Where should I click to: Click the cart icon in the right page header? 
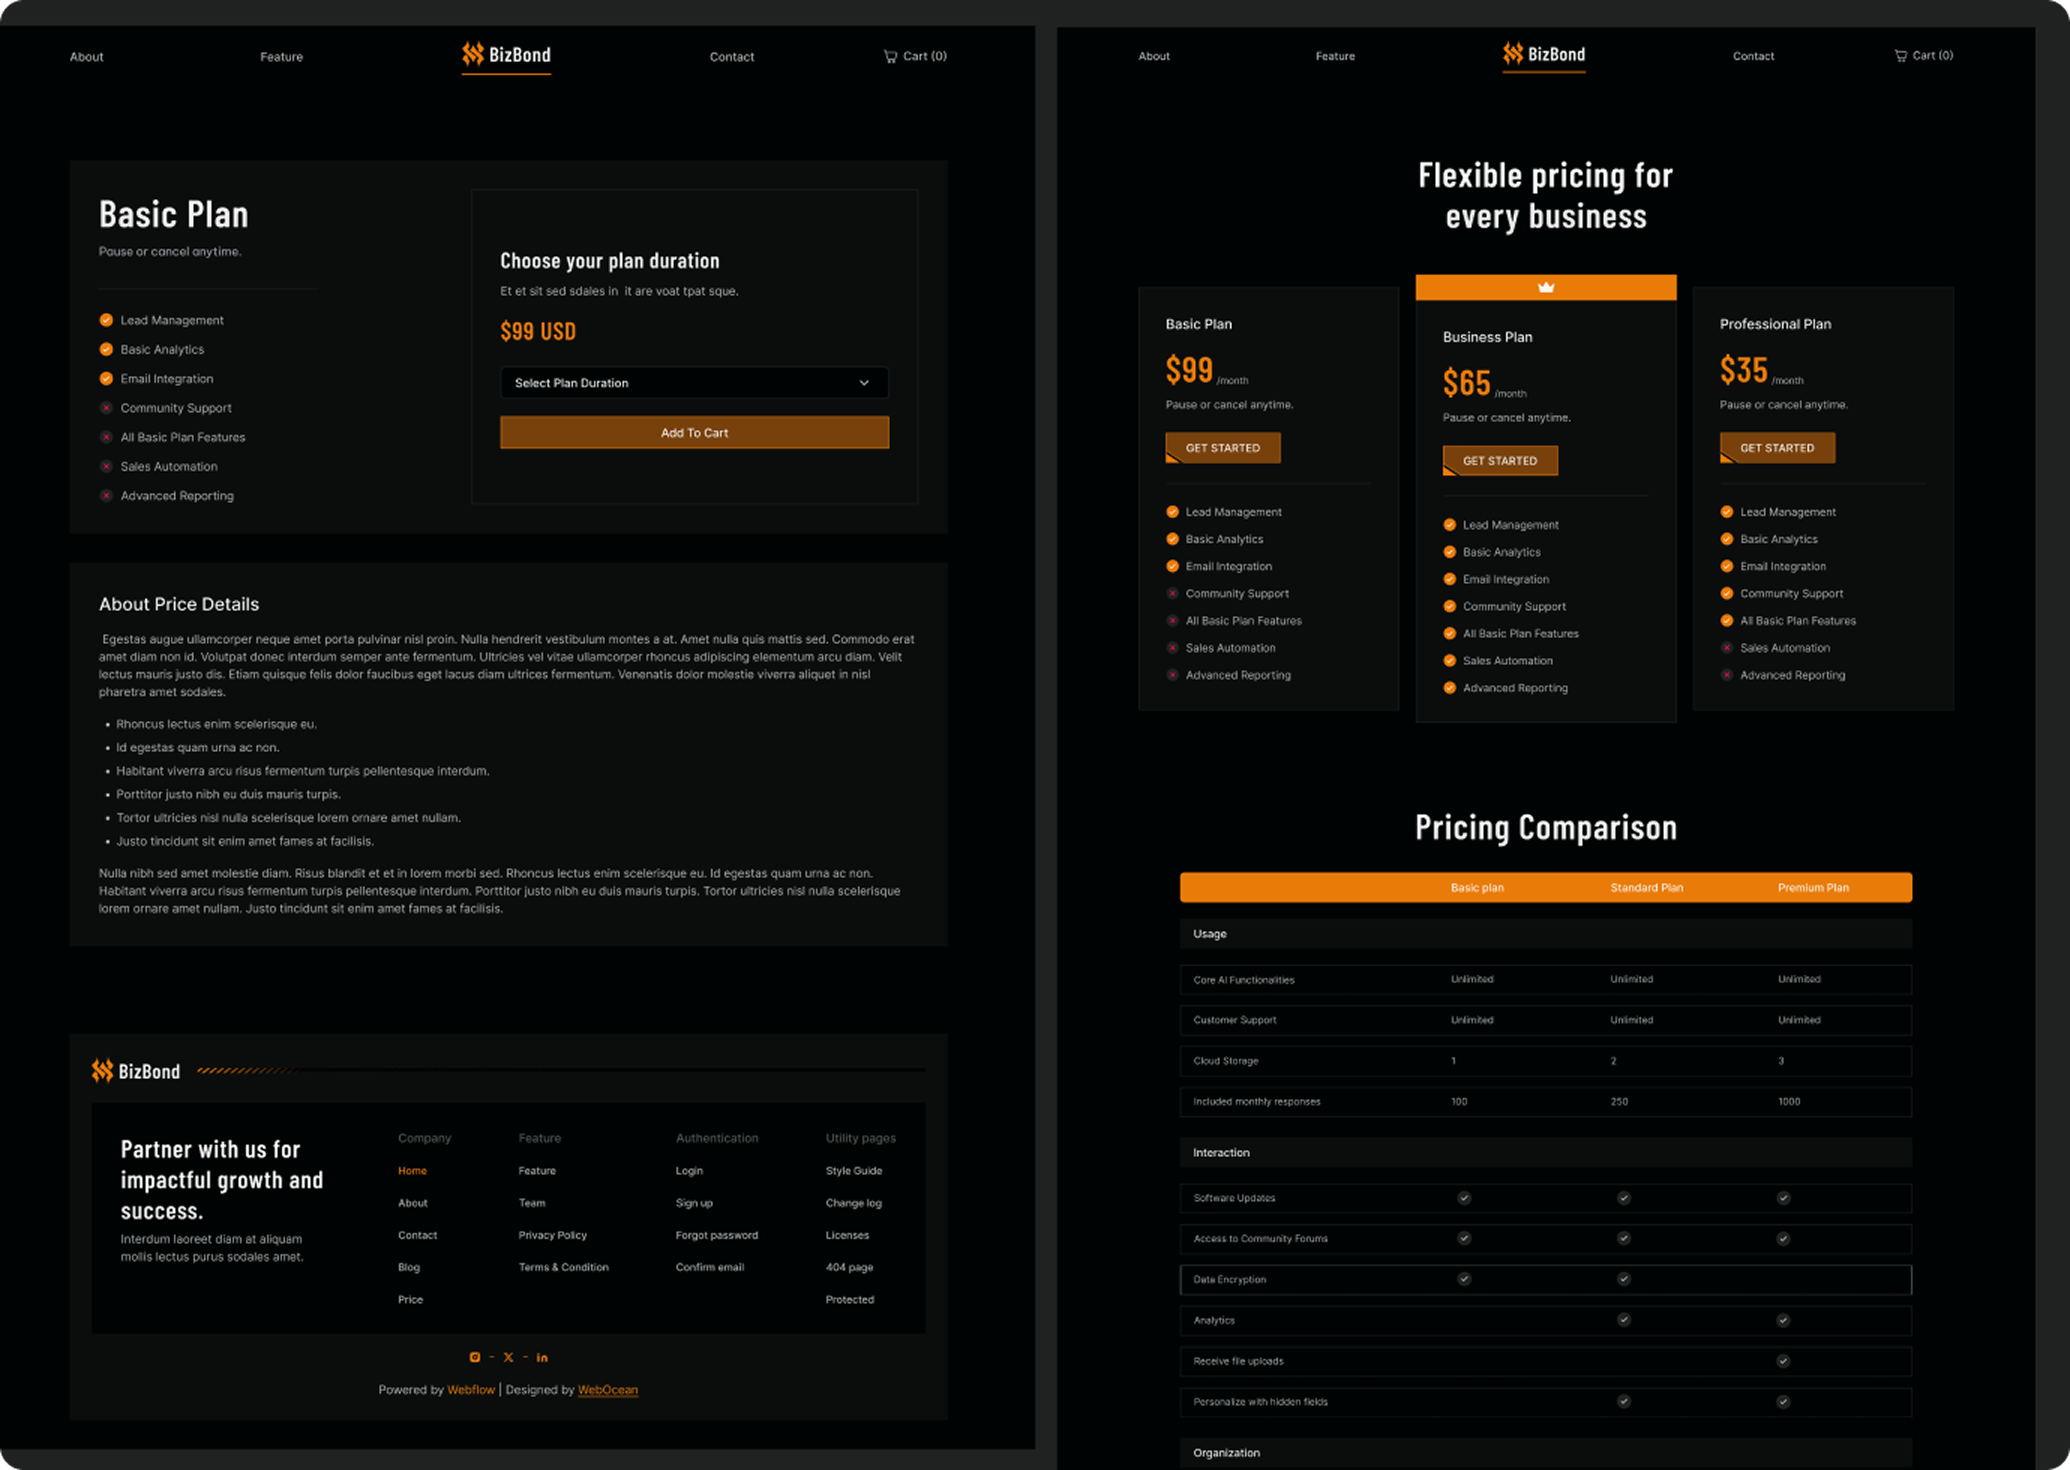pyautogui.click(x=1900, y=56)
